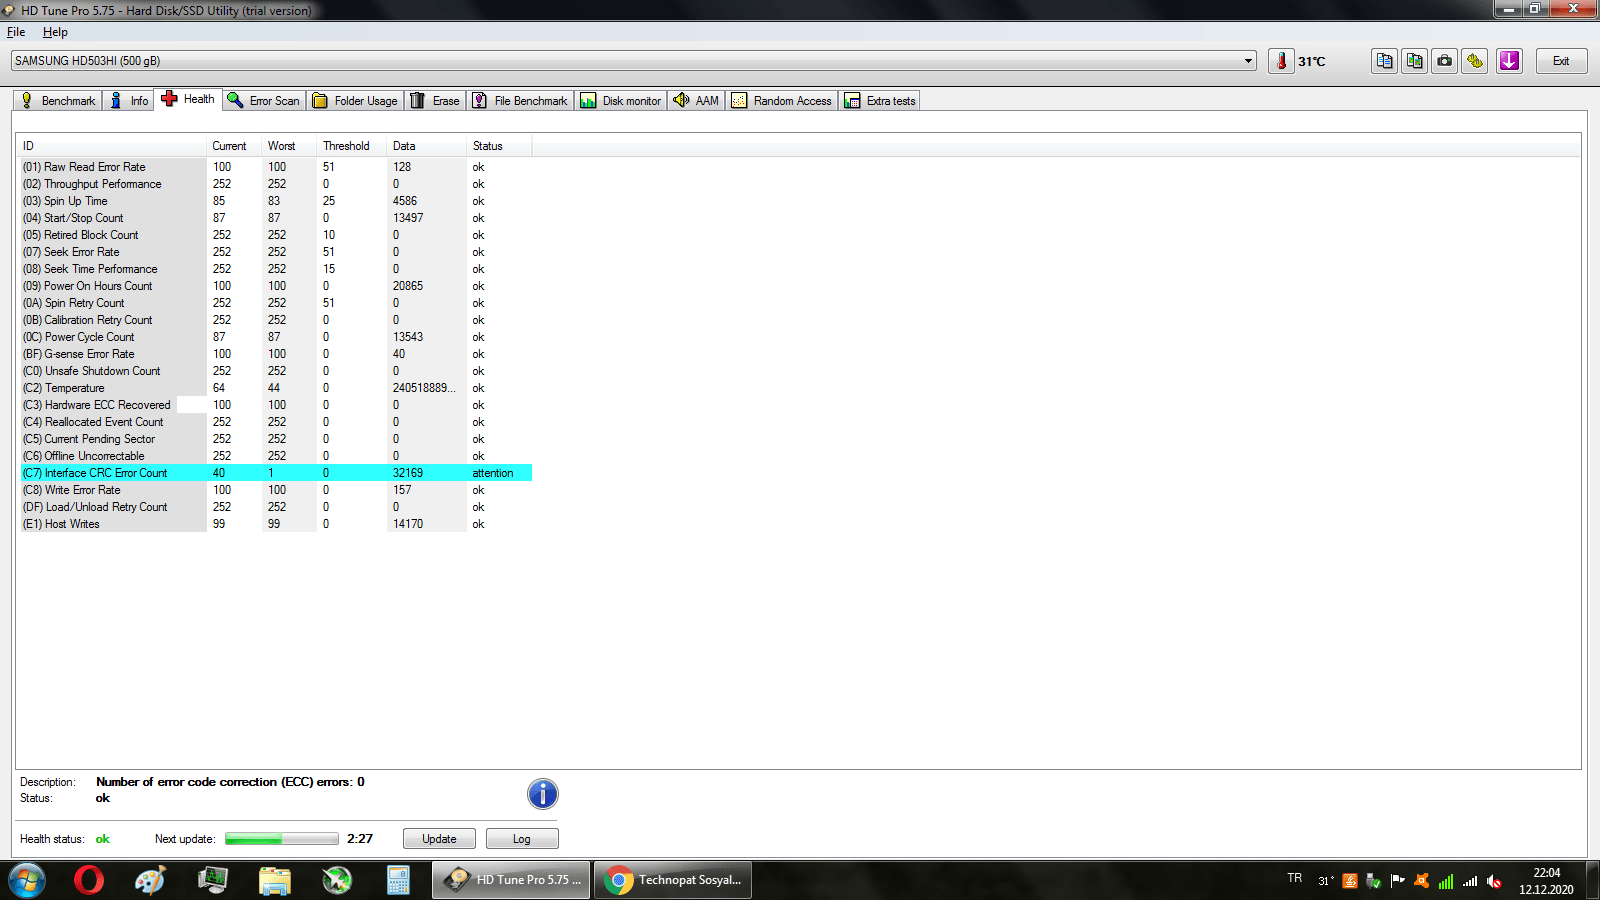Click the Current column header
Screen dimensions: 1600x900
coord(233,146)
